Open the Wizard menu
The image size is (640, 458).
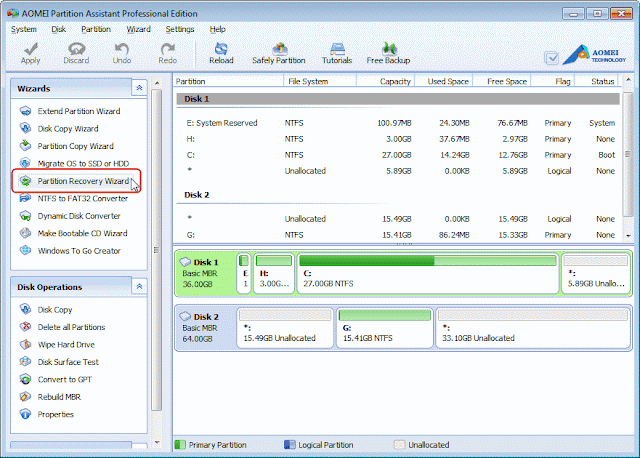[x=138, y=29]
